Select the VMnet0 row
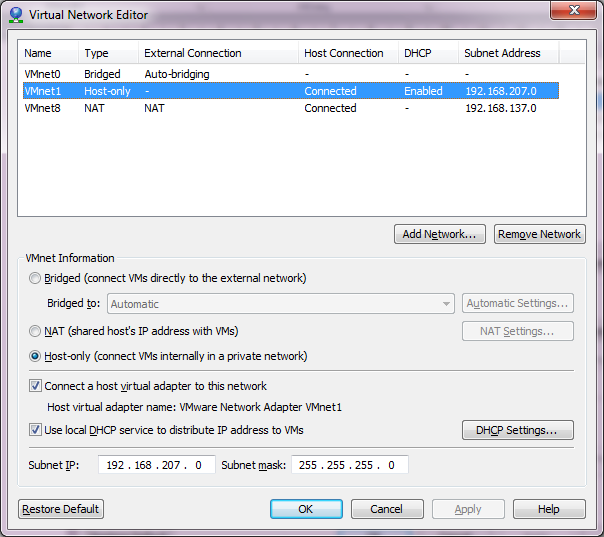604x537 pixels. tap(291, 74)
